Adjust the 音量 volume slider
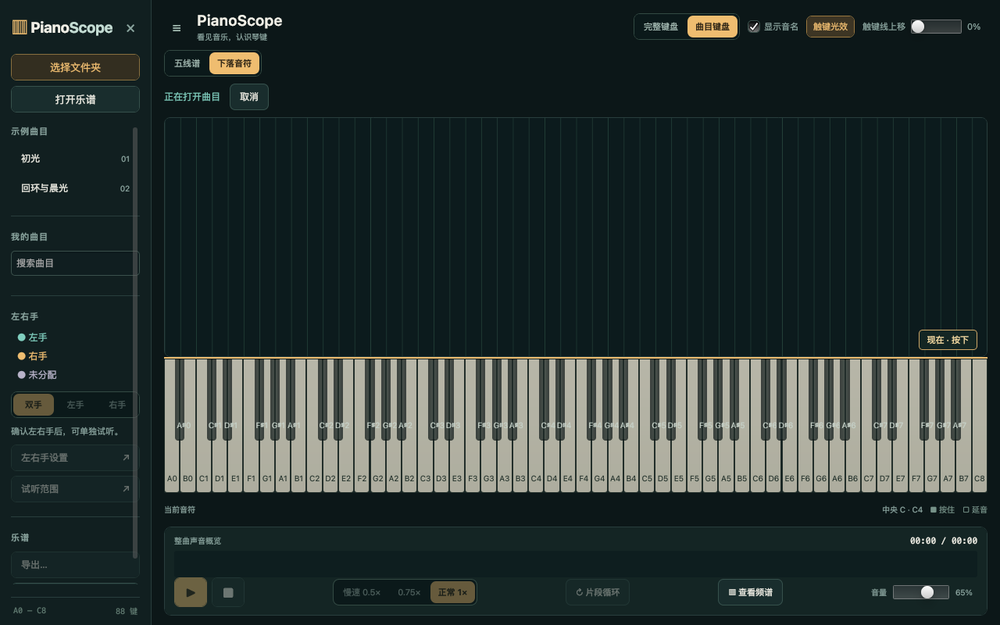 921,592
